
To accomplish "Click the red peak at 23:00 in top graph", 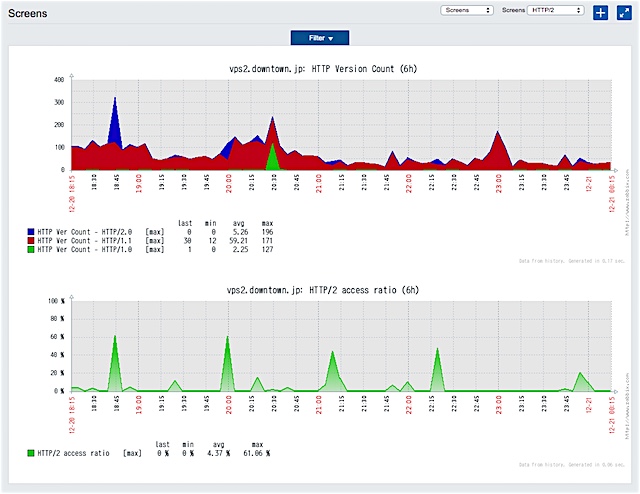I will click(x=498, y=149).
